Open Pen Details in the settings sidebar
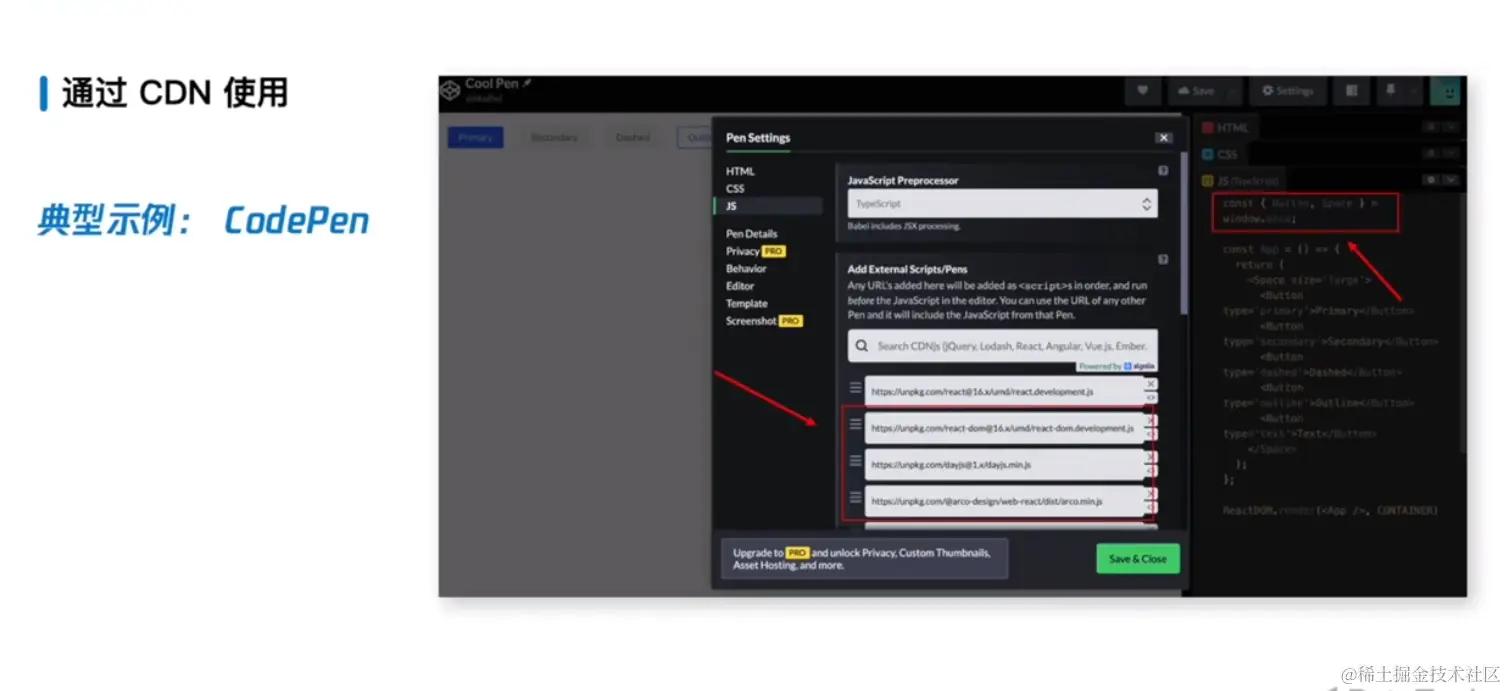1507x691 pixels. tap(751, 234)
